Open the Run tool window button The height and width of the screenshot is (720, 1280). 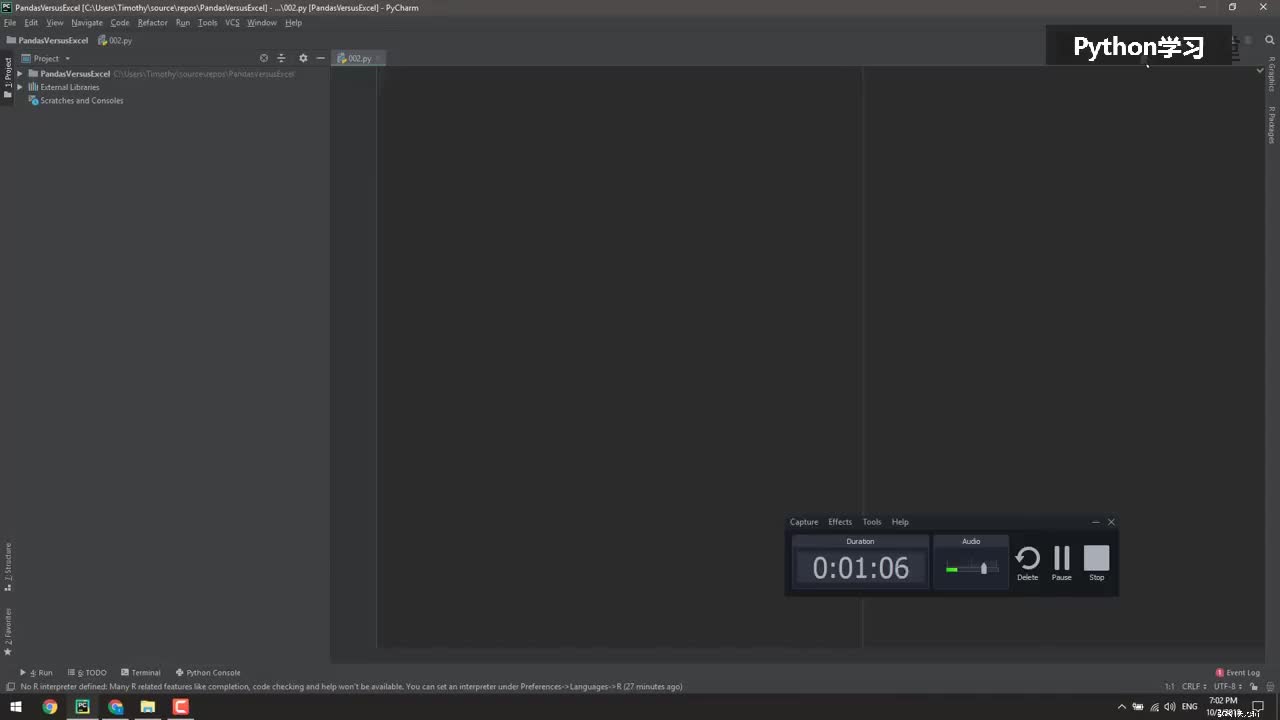(36, 673)
